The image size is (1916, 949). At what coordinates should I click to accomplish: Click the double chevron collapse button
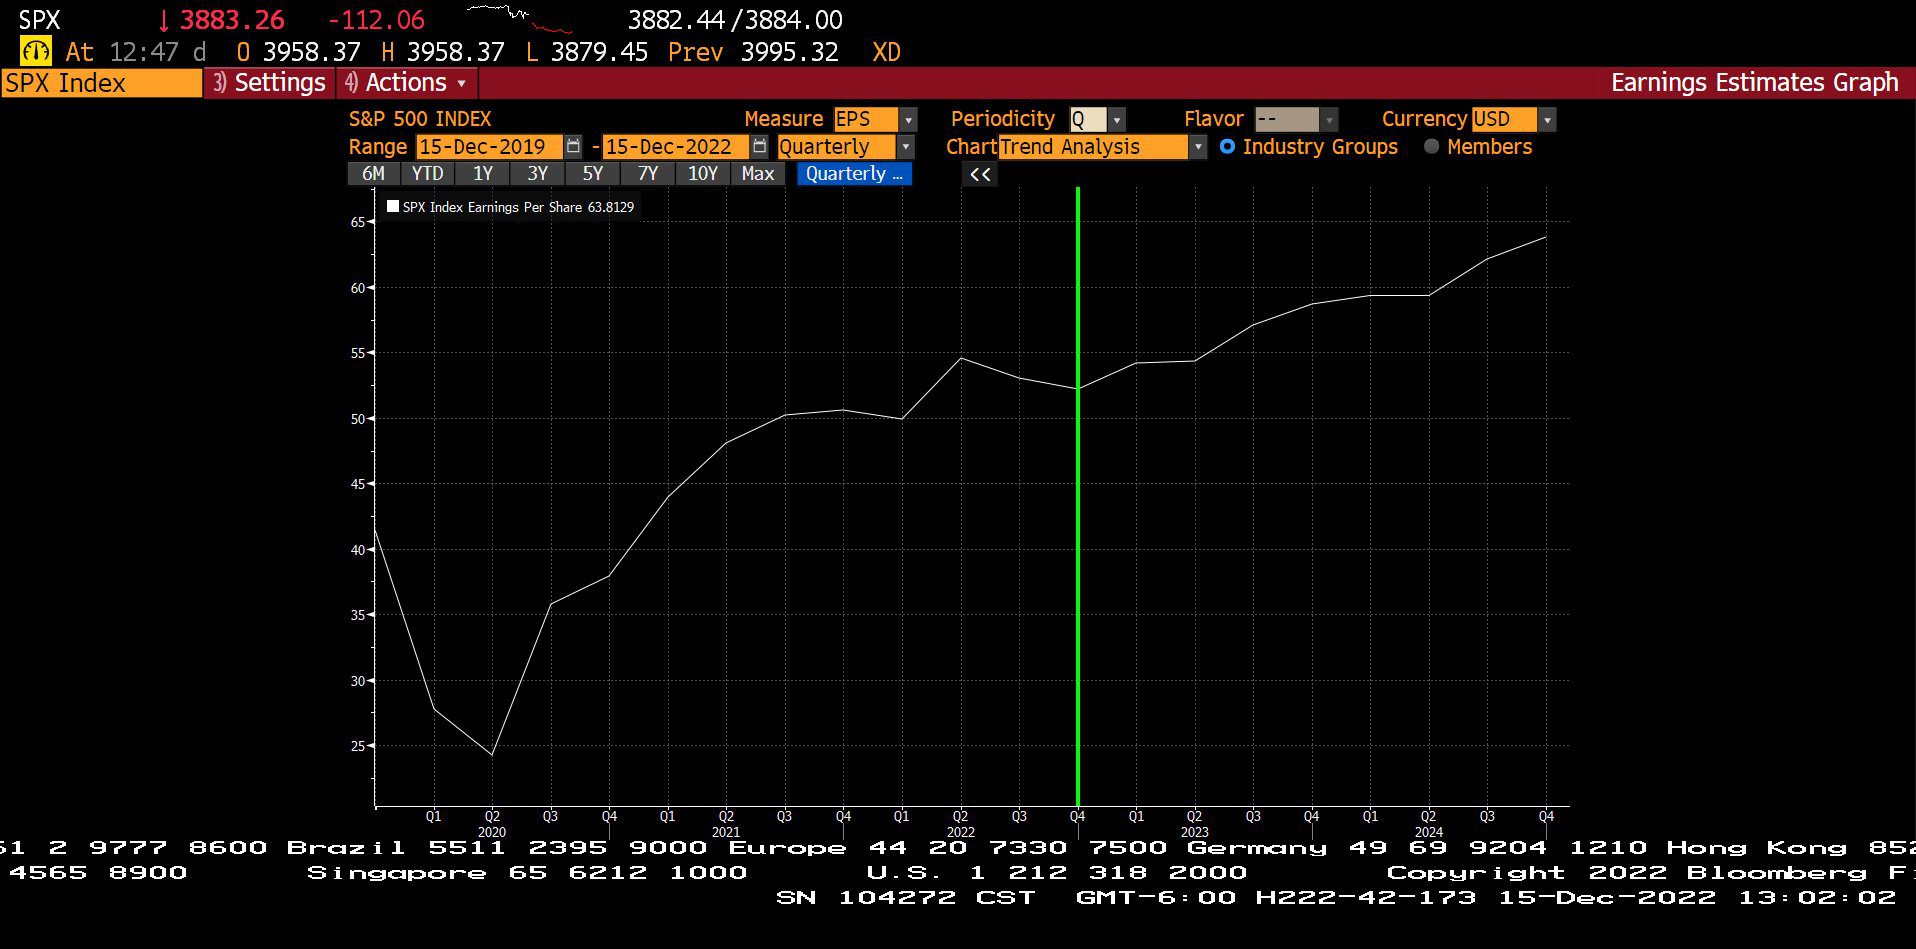[980, 174]
